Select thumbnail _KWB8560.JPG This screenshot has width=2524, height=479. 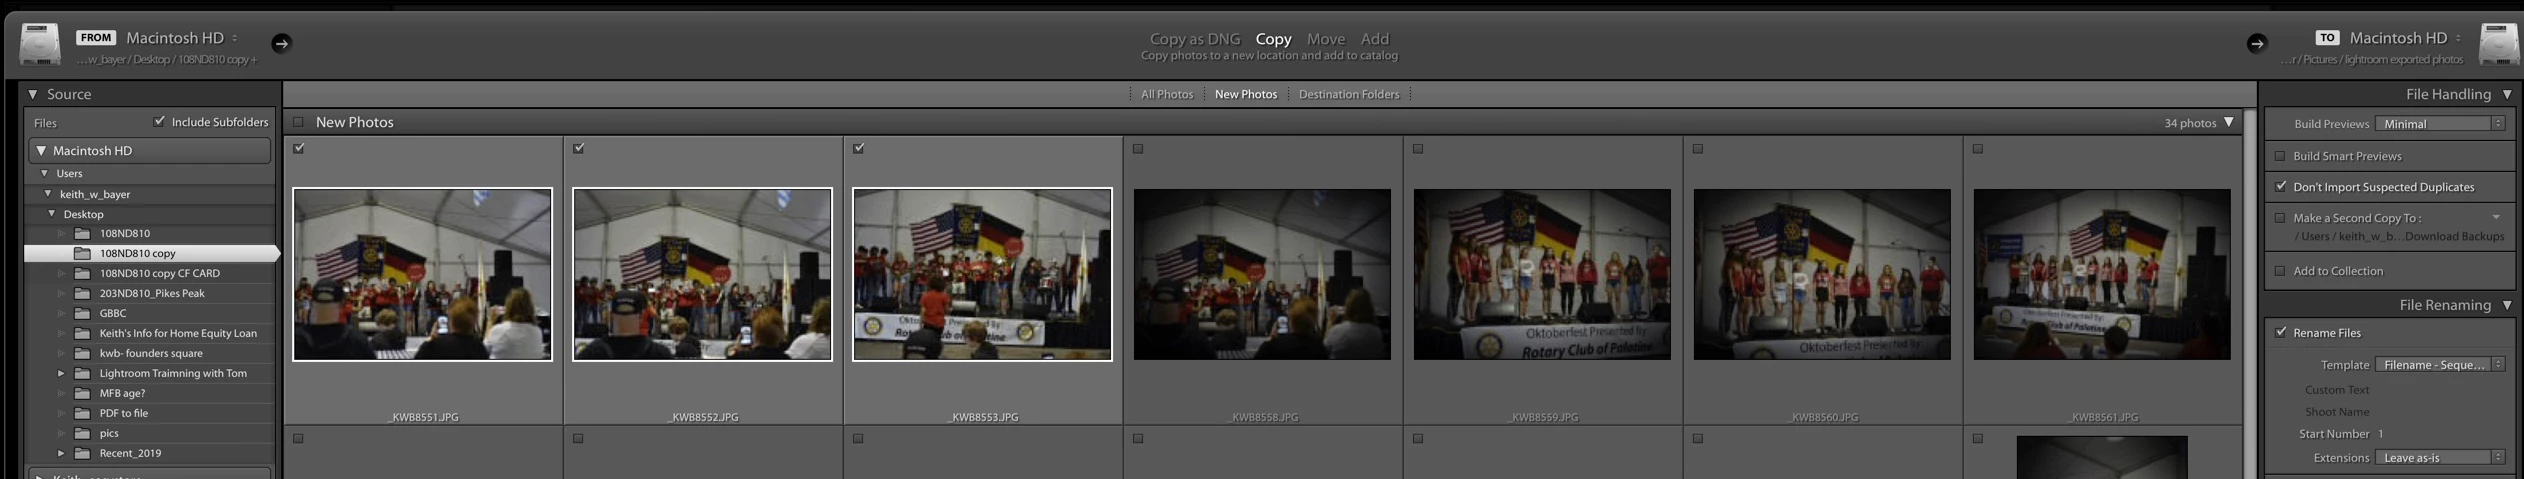coord(1822,274)
